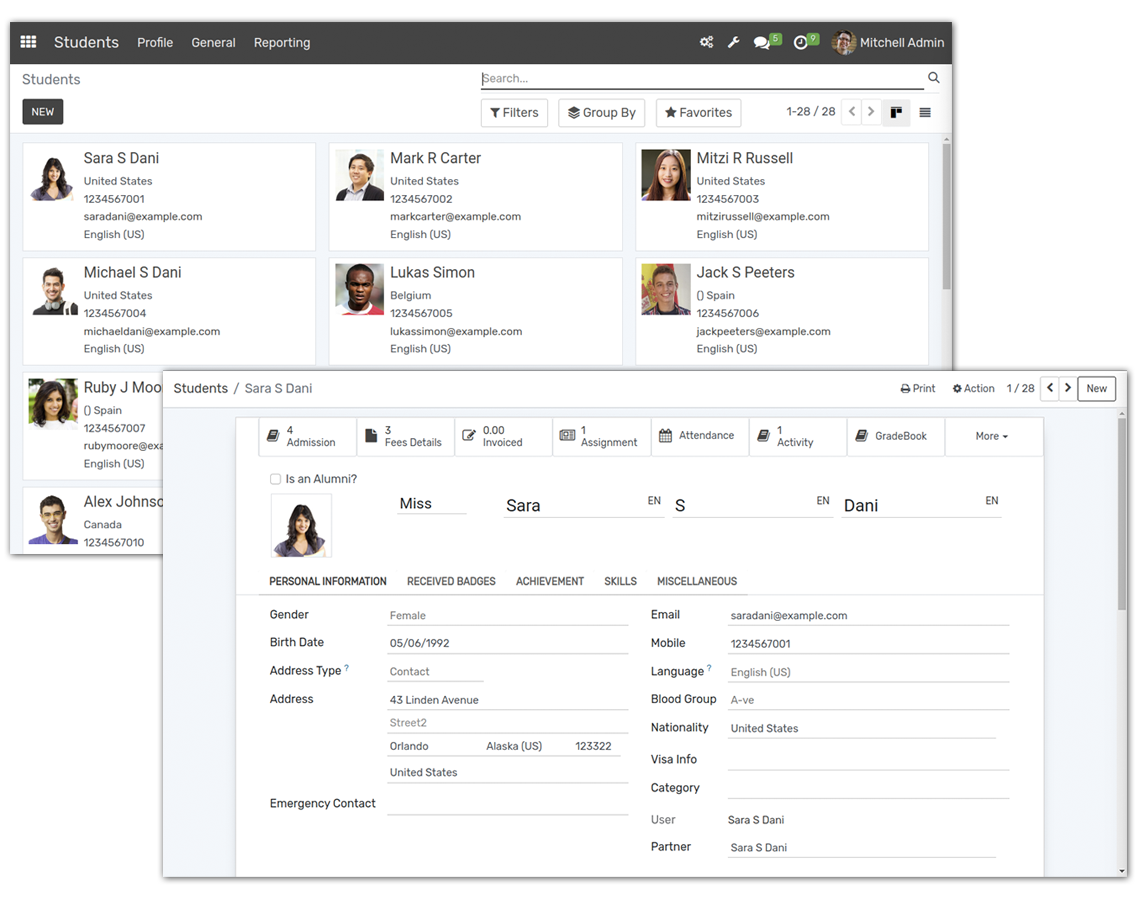
Task: Check the Is an Alumni checkbox
Action: [275, 479]
